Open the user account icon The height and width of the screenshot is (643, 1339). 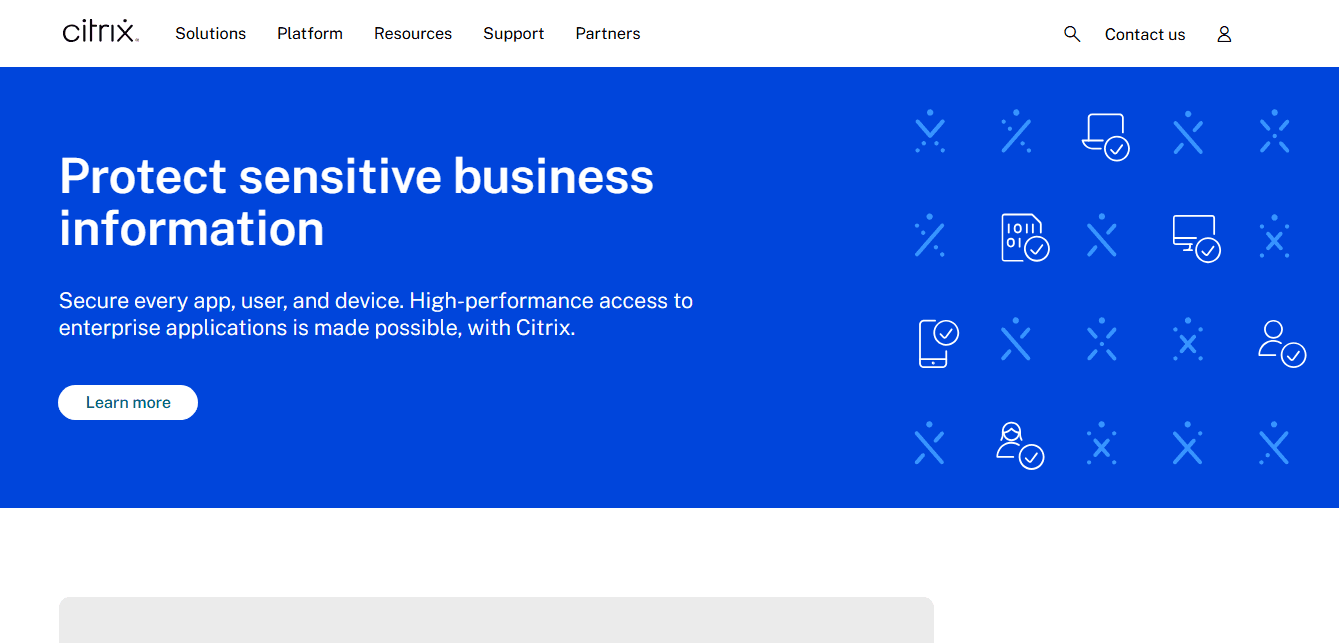pos(1224,34)
